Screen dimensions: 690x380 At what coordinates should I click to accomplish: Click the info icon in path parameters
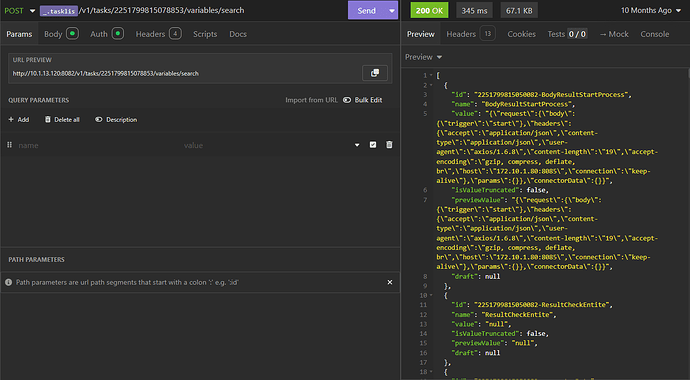point(8,282)
